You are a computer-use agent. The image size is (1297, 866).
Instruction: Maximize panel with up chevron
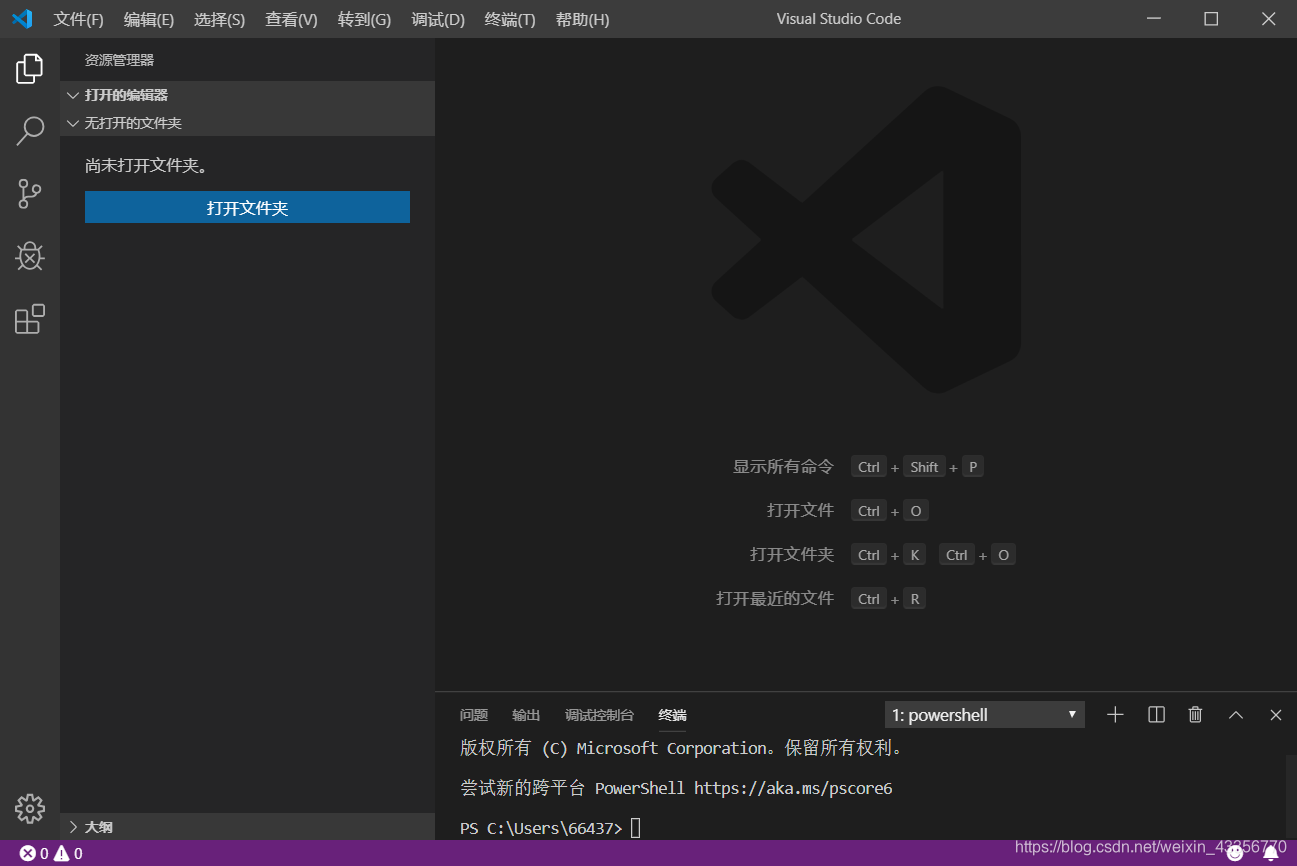coord(1236,715)
